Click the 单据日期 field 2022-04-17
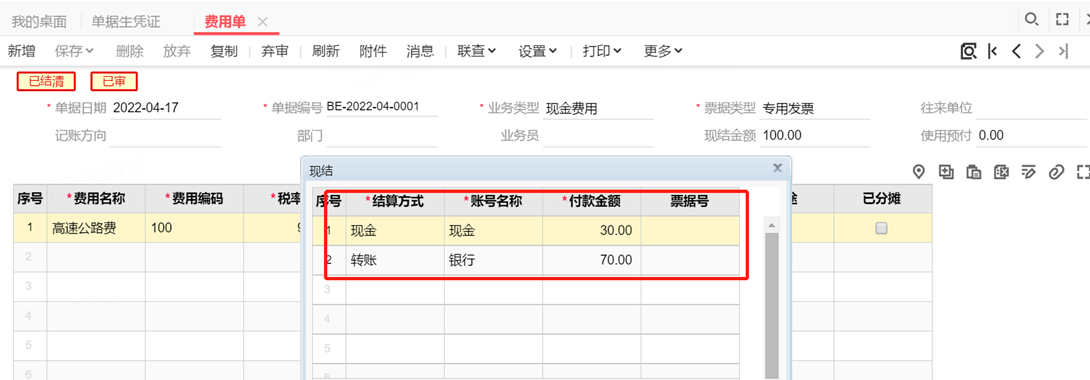 165,108
